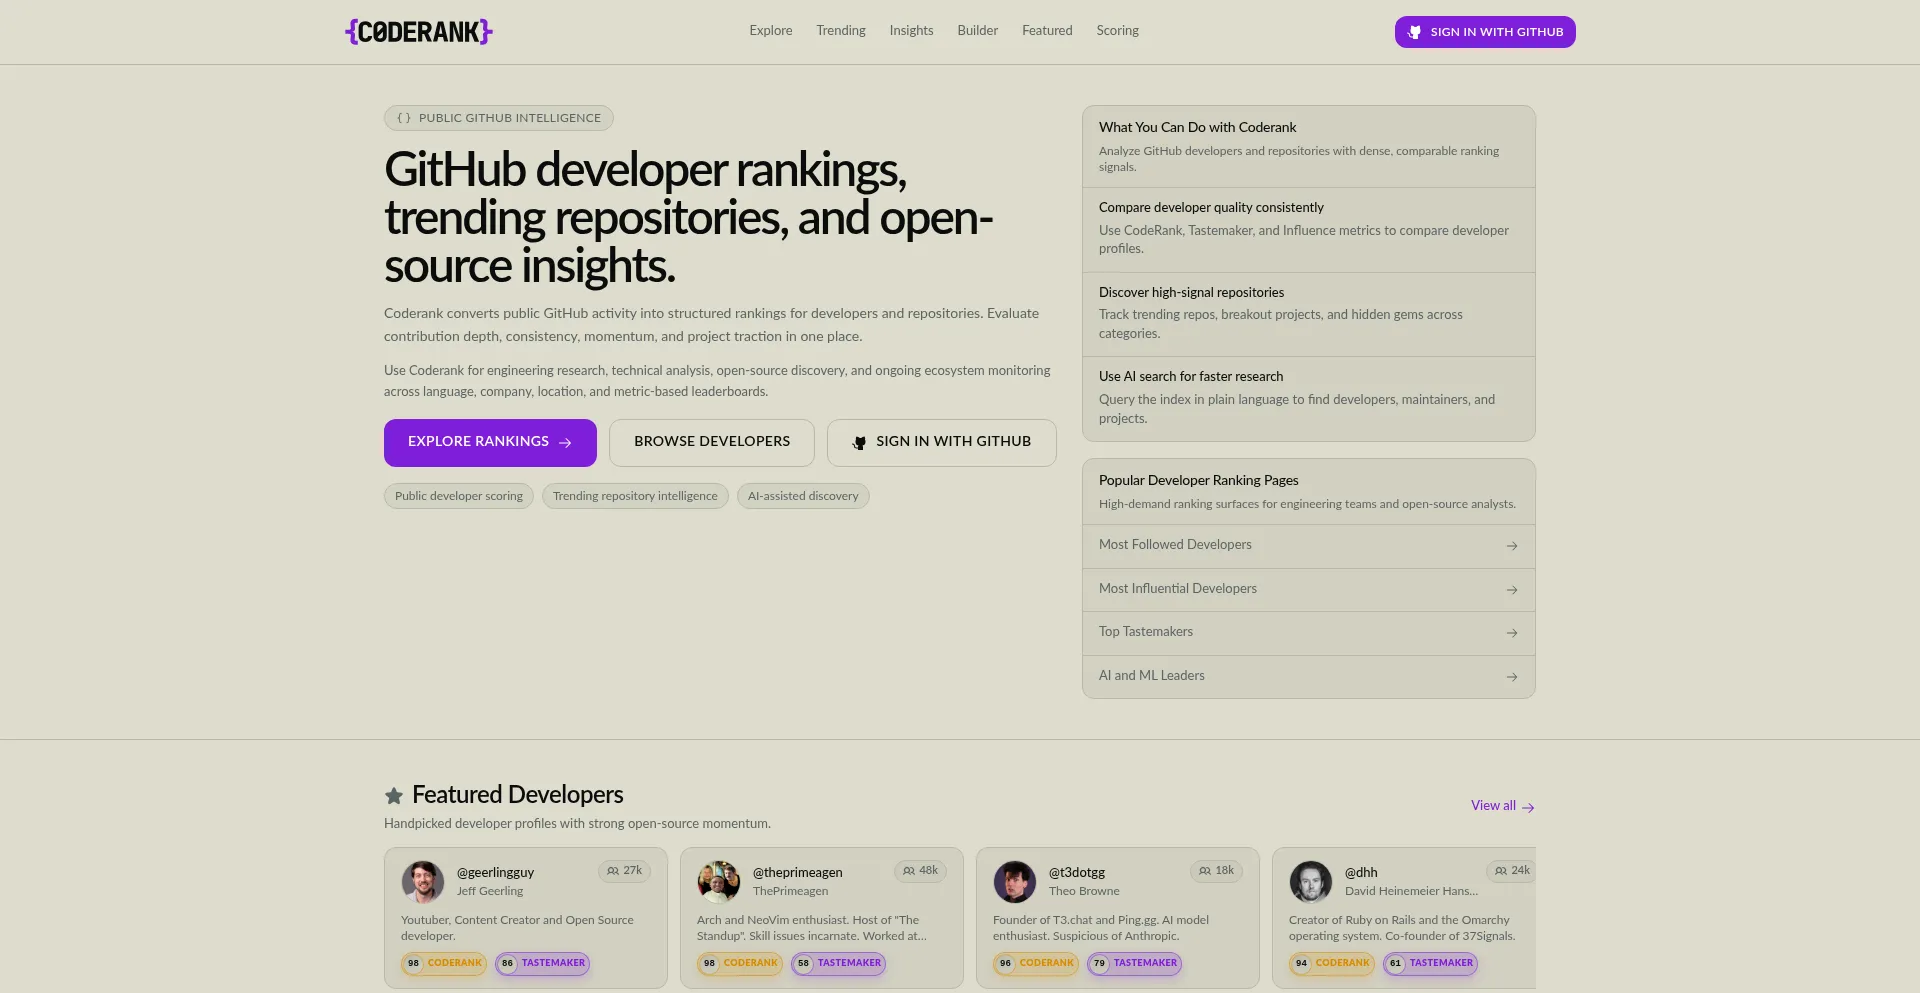Click the arrow icon on Explore Rankings
Screen dimensions: 1920x993
pyautogui.click(x=565, y=442)
